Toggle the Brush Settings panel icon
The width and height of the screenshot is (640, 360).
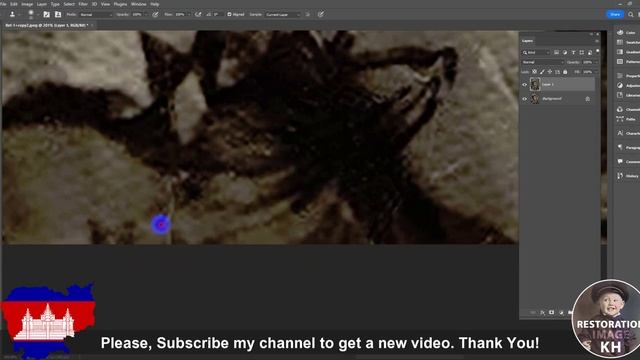click(x=47, y=14)
